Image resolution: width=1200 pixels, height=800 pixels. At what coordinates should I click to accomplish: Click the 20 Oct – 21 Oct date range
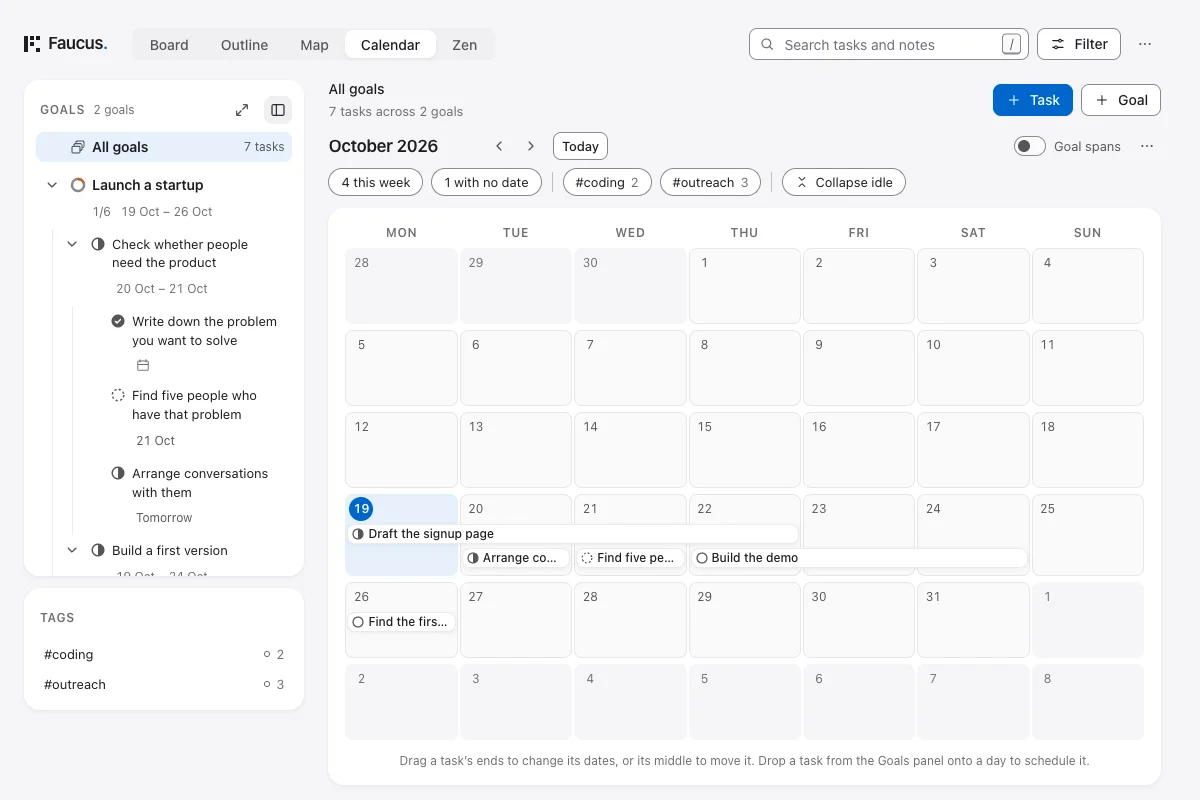(x=162, y=288)
